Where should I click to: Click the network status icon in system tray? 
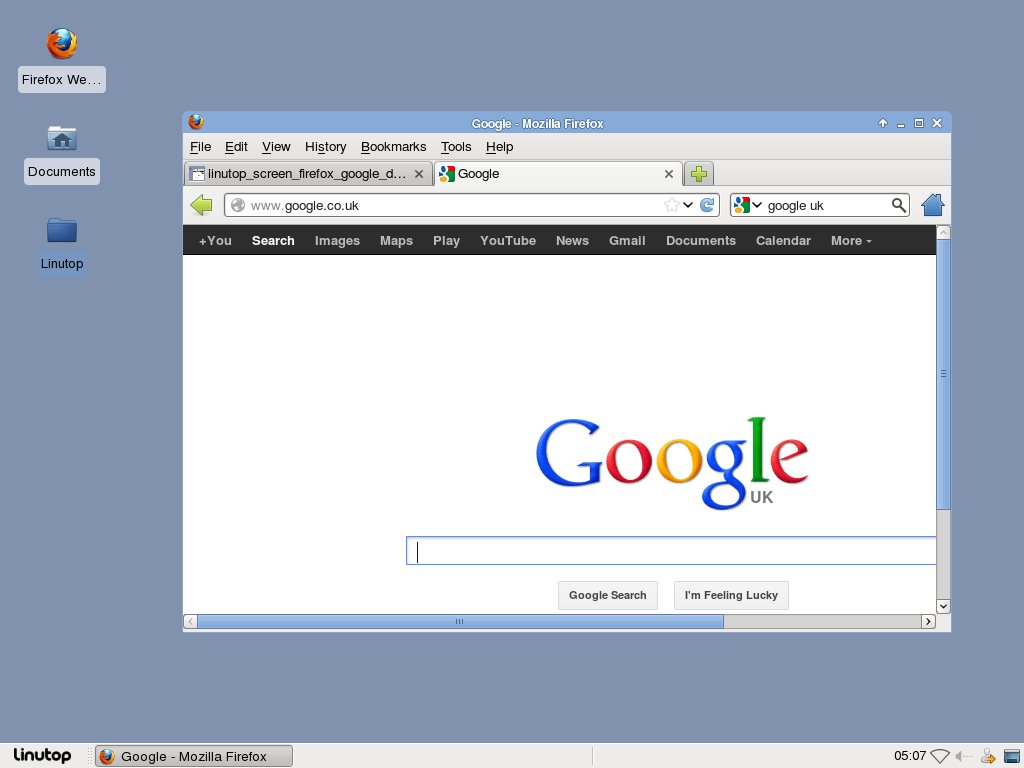point(940,756)
